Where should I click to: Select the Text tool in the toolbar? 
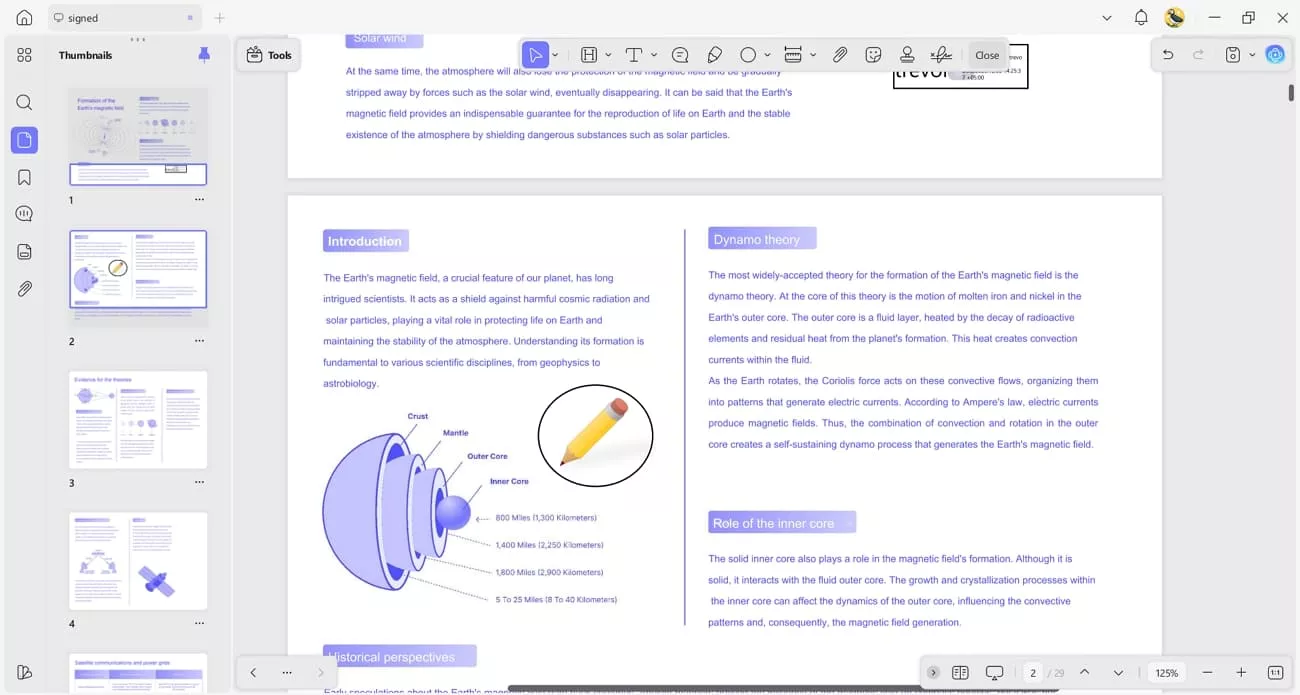click(634, 54)
